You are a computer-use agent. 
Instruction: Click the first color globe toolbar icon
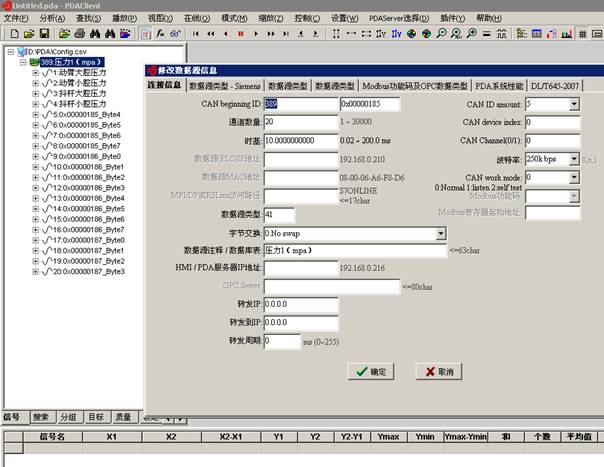click(411, 34)
